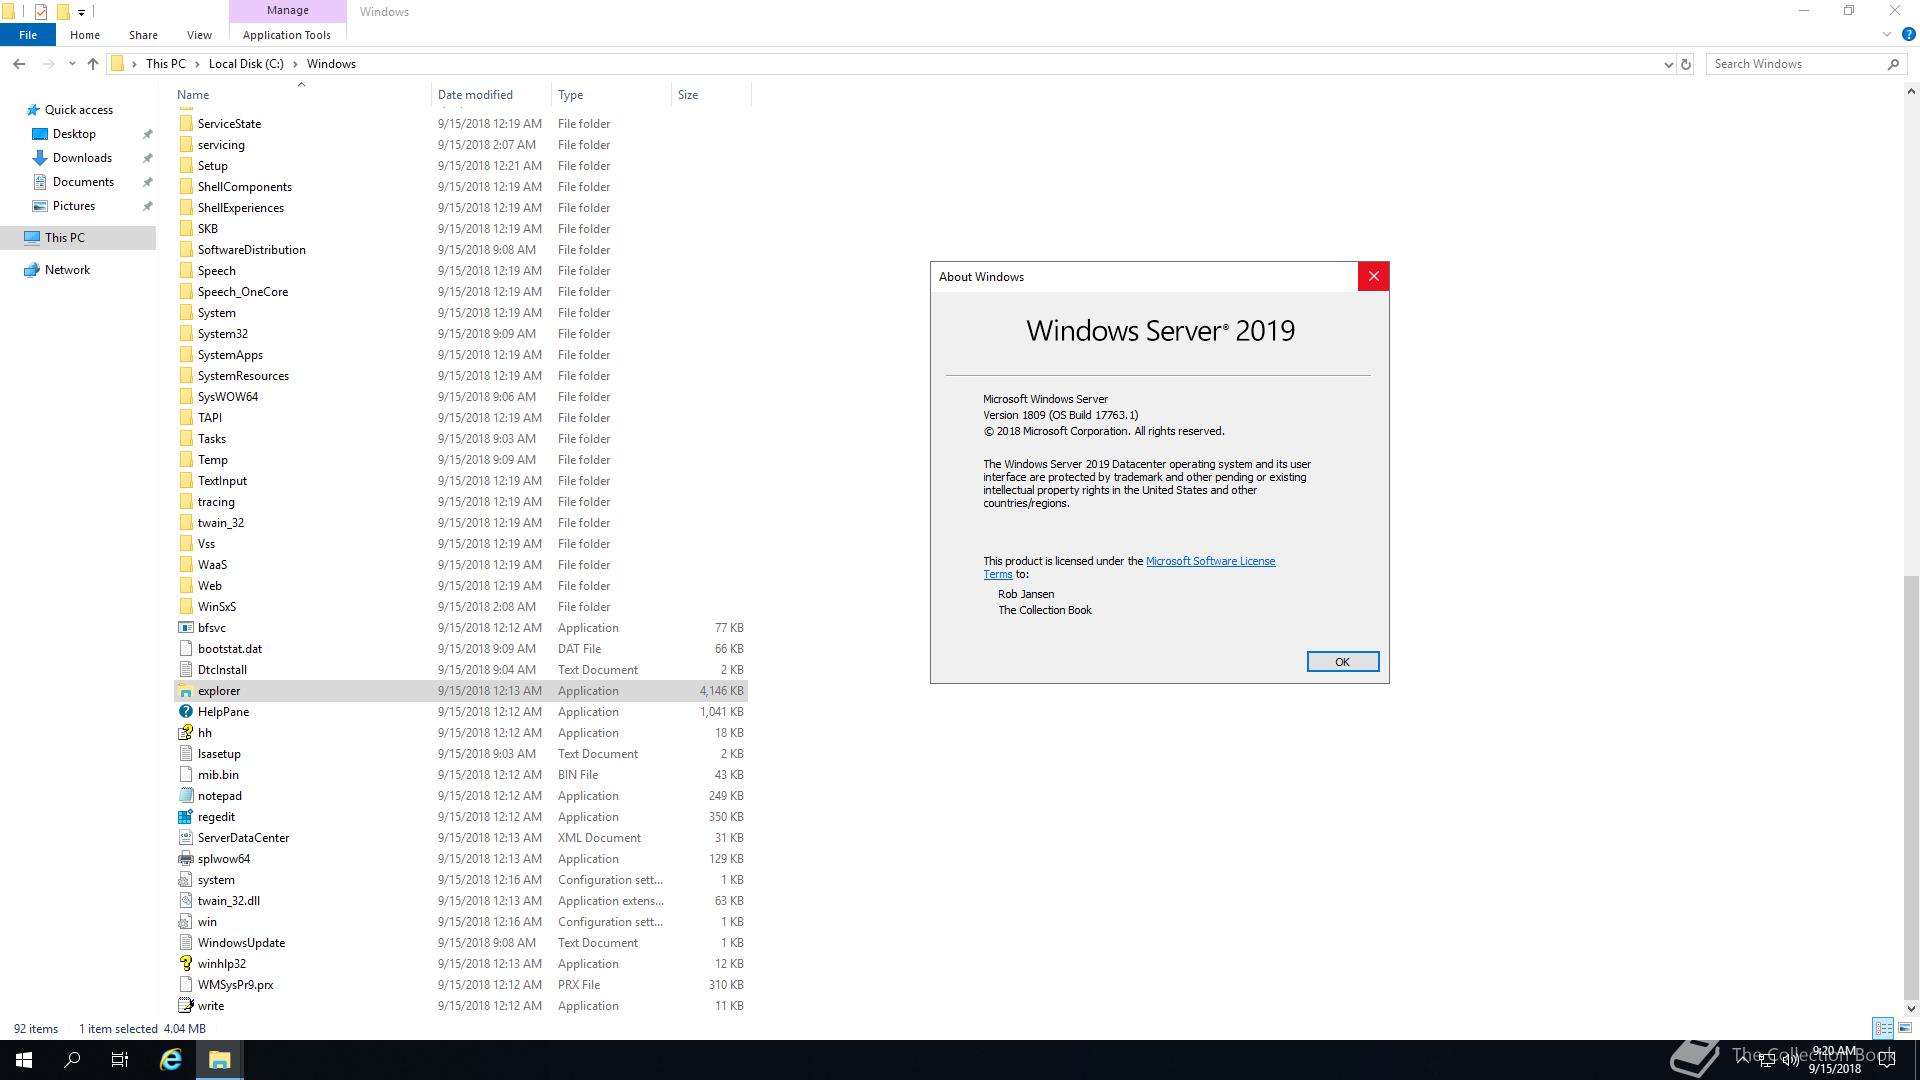Select the WindowsUpdate text document
The width and height of the screenshot is (1920, 1080).
pos(461,943)
